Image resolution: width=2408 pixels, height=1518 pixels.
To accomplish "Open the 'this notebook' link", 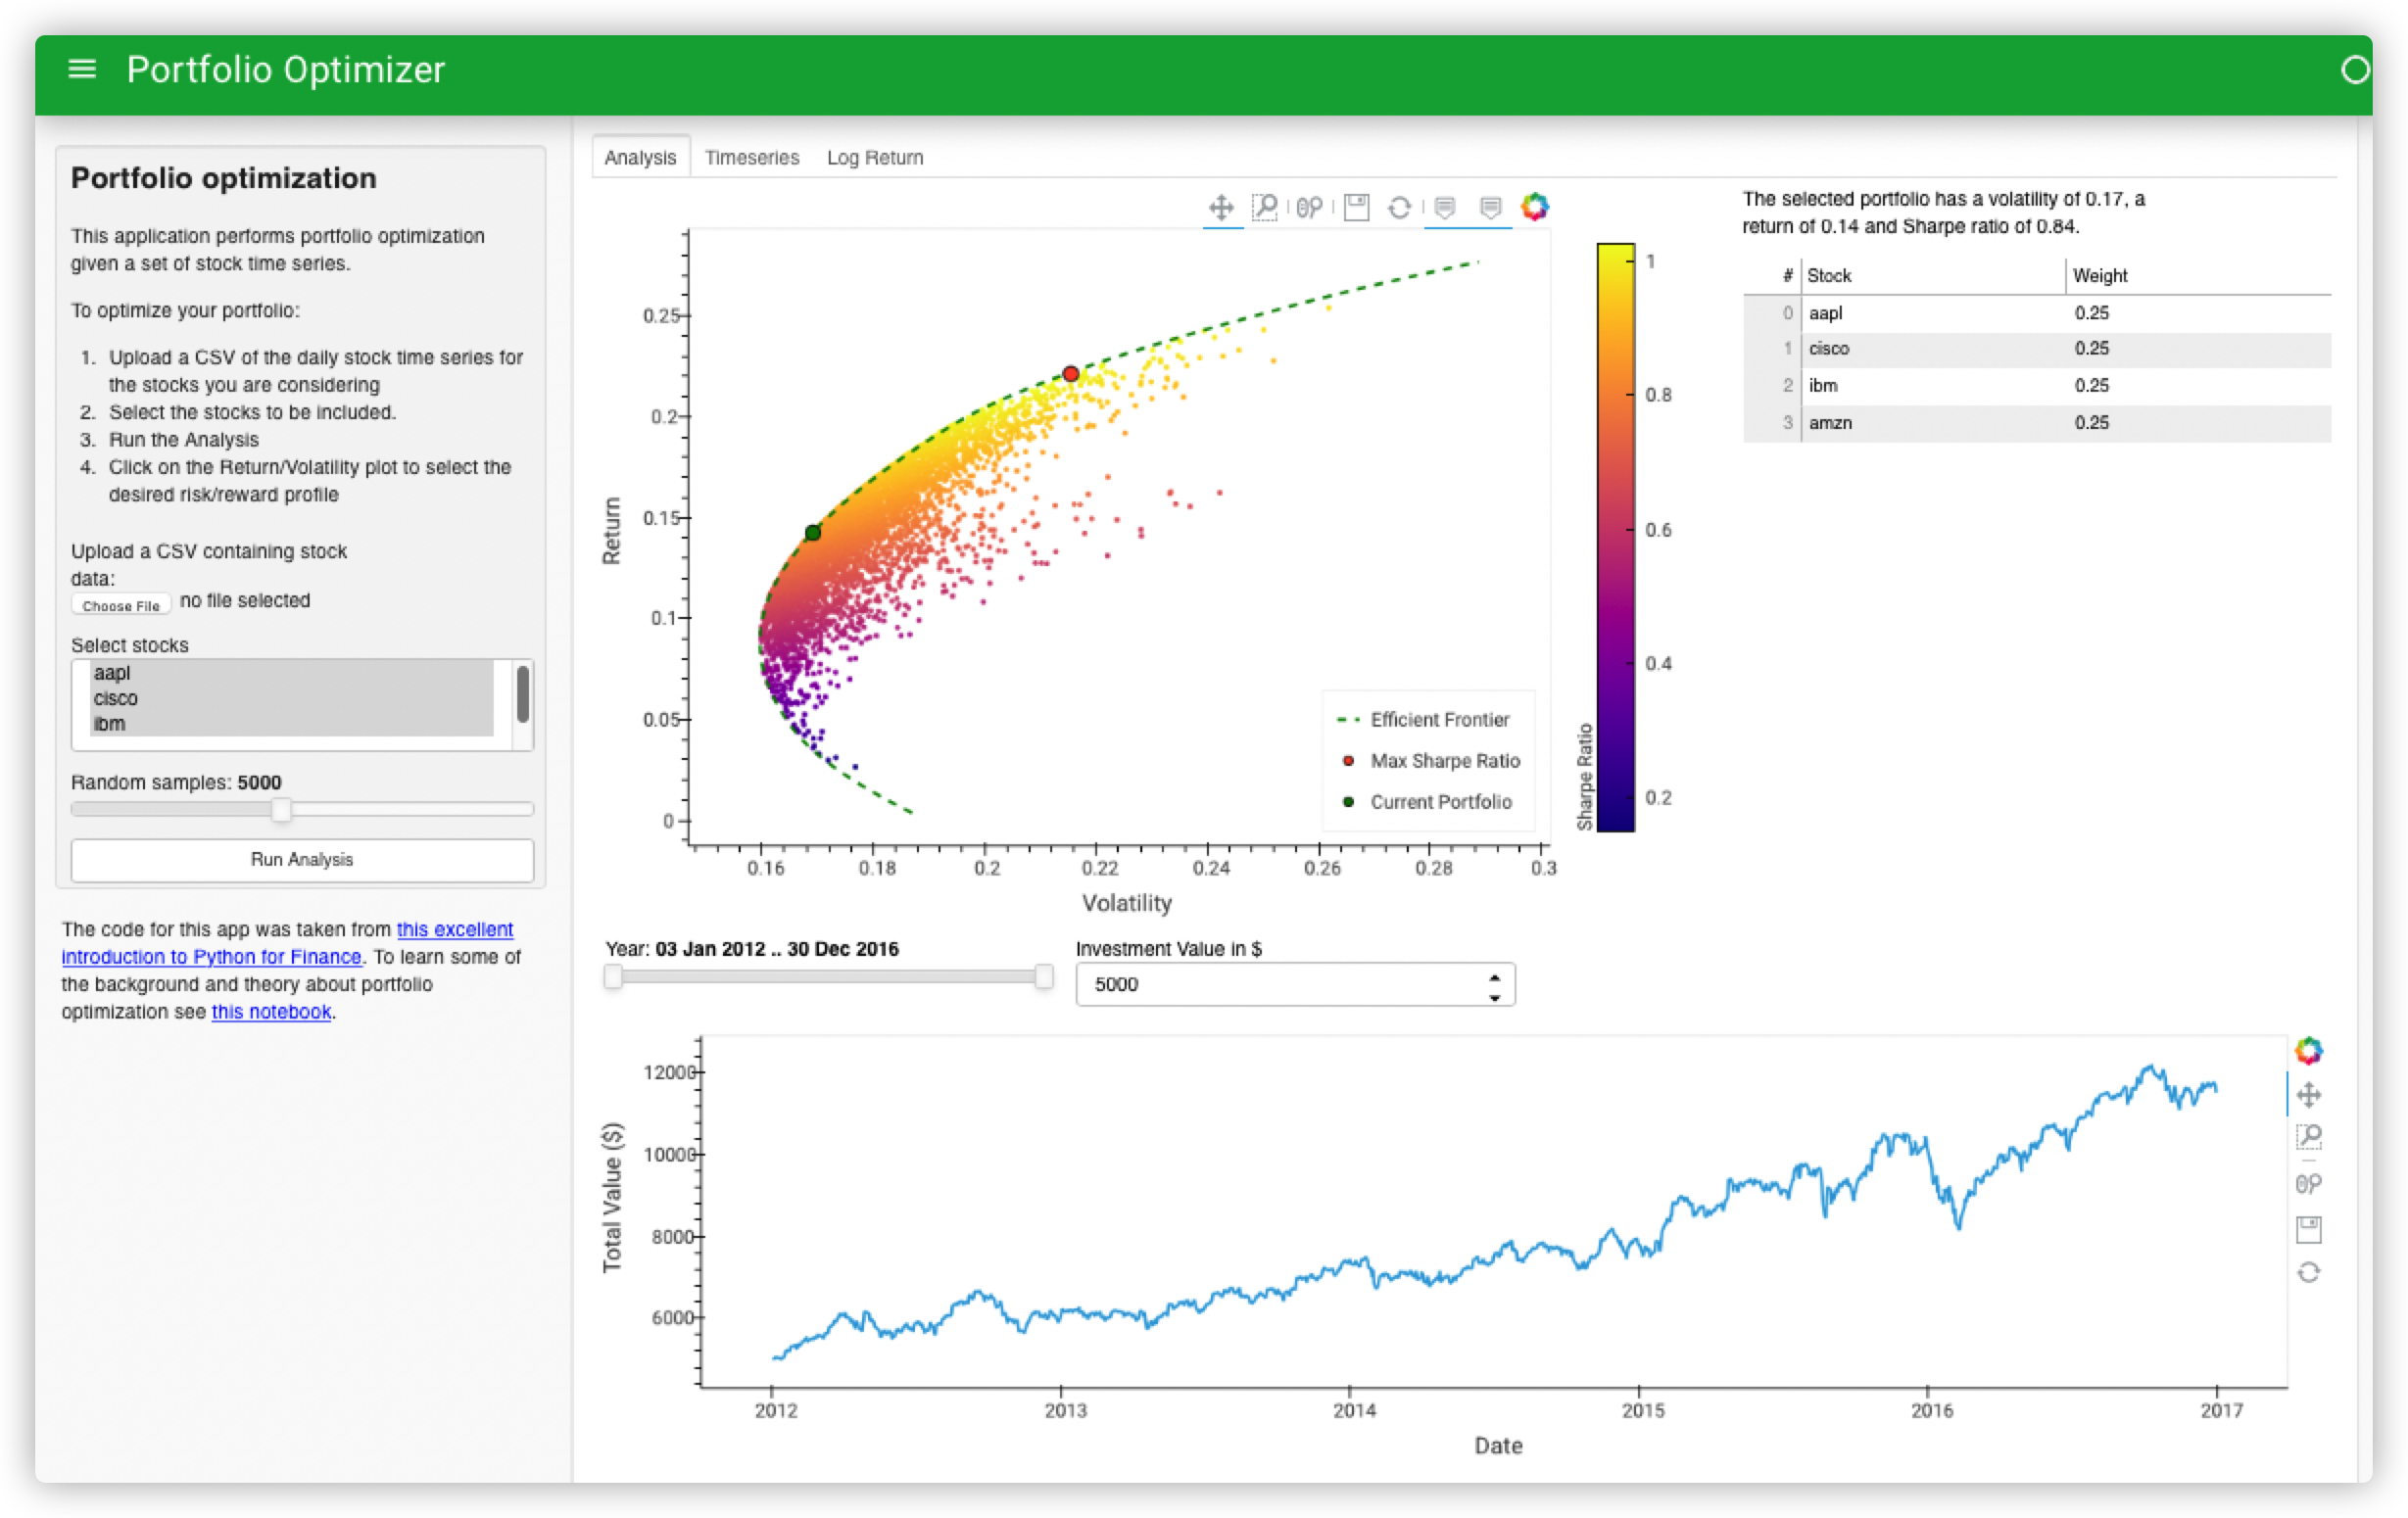I will (x=271, y=1011).
